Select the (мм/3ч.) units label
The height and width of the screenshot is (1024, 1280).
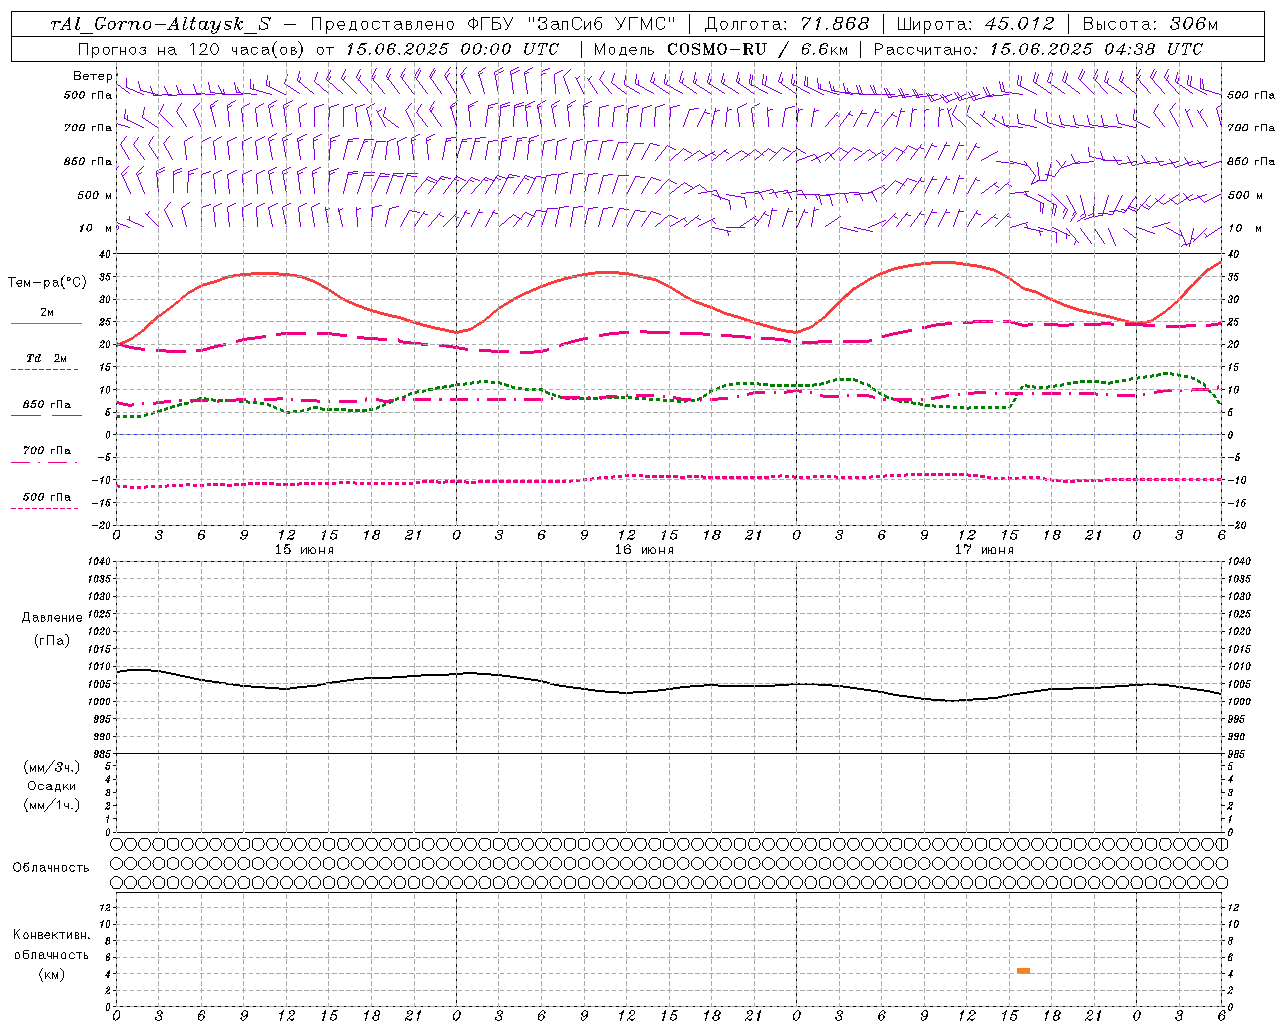[52, 767]
